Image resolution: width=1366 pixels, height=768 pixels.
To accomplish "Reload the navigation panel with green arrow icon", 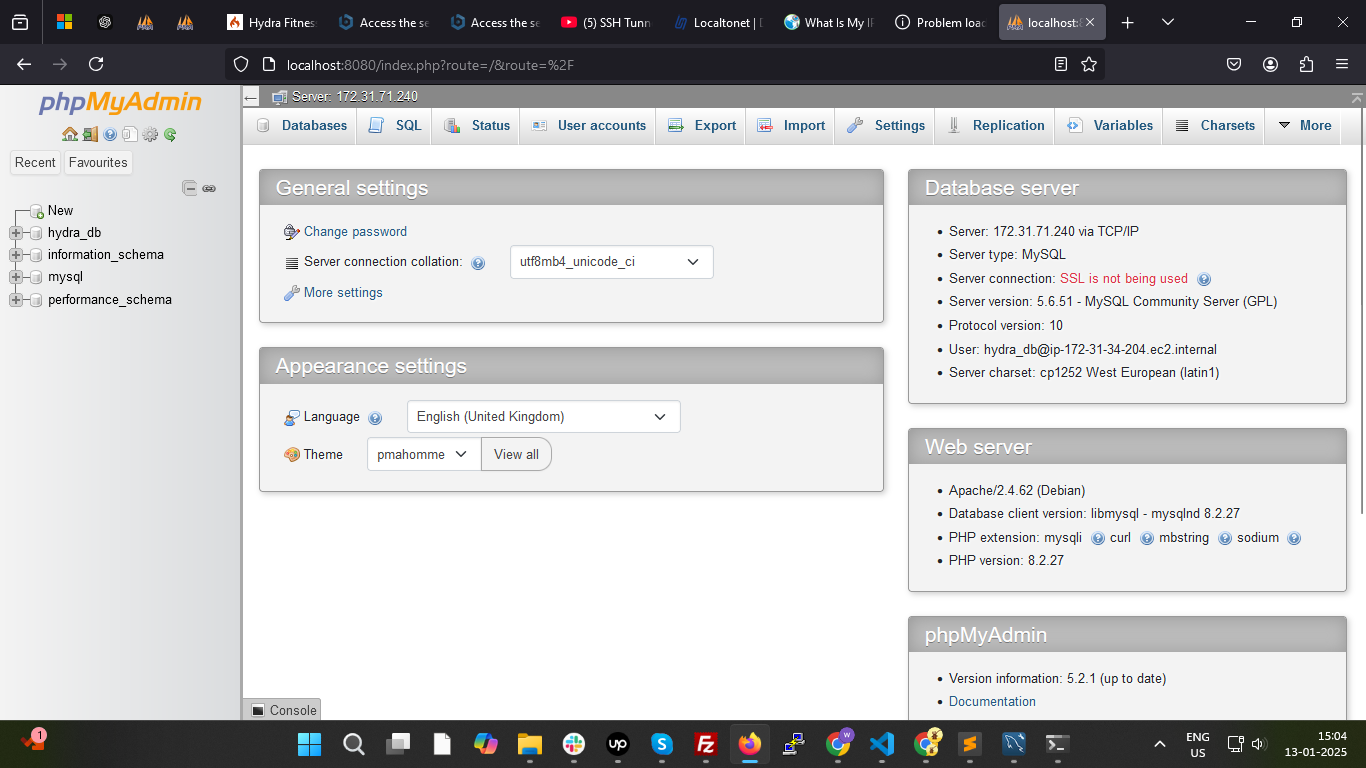I will [170, 134].
